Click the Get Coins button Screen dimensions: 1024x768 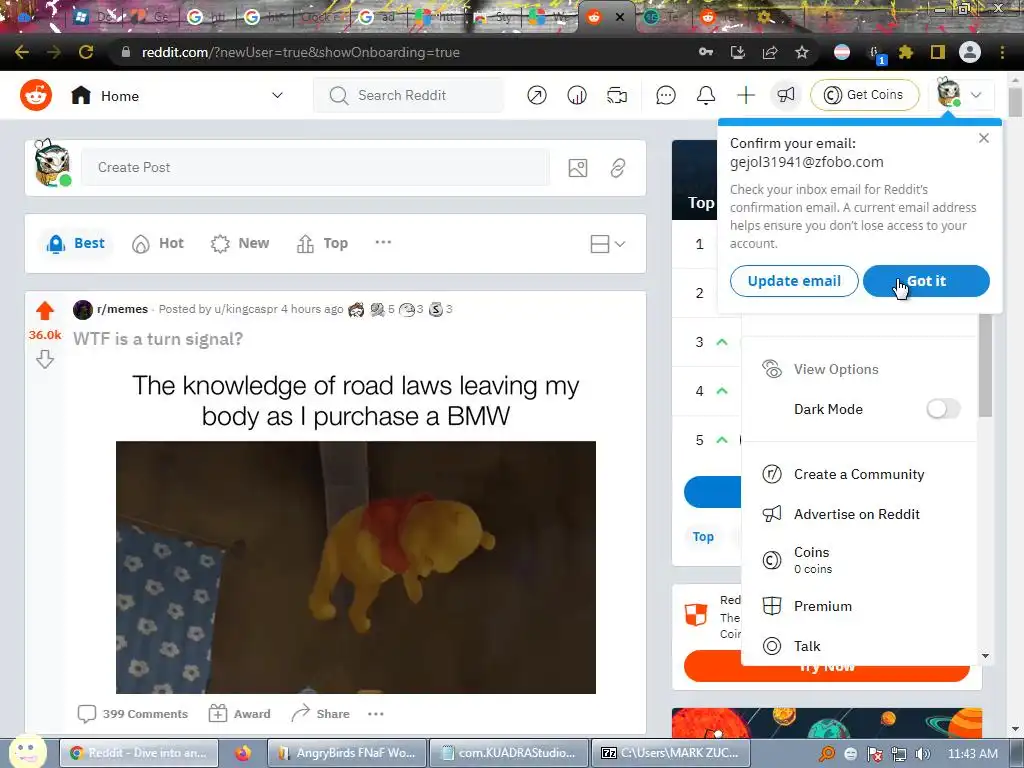pyautogui.click(x=865, y=95)
